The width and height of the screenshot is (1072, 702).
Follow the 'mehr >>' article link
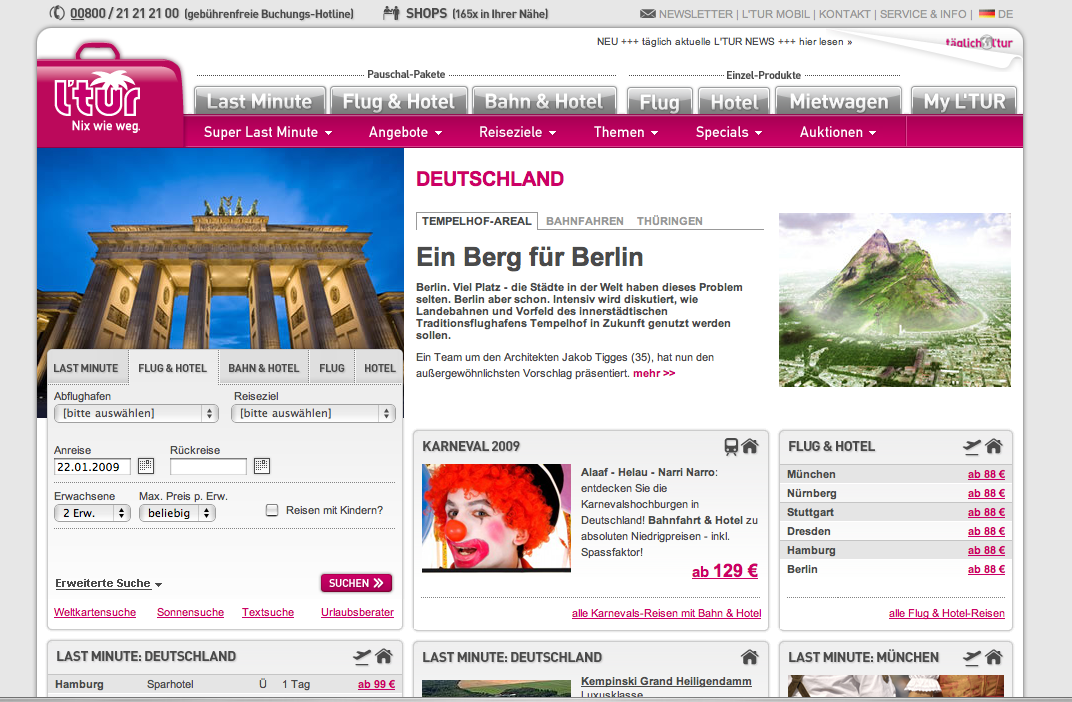(654, 373)
